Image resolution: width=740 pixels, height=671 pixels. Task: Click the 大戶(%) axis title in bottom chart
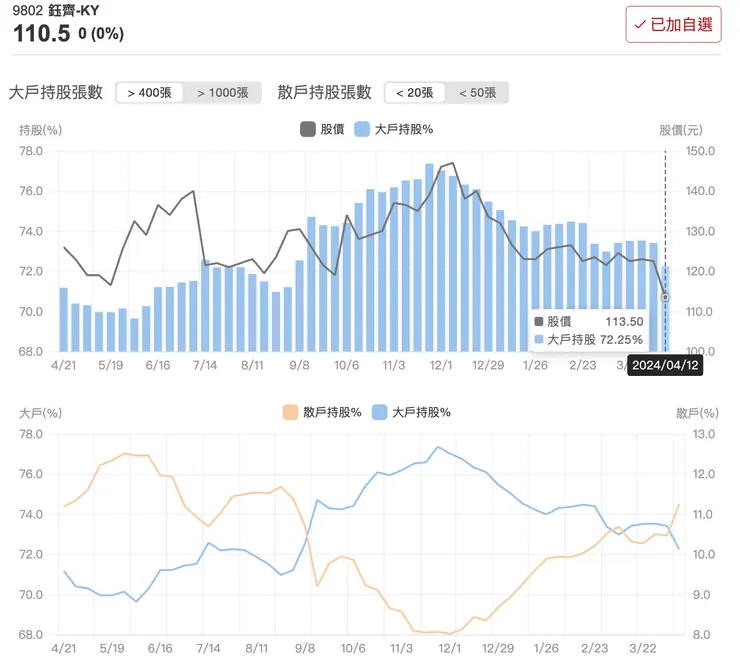coord(41,413)
